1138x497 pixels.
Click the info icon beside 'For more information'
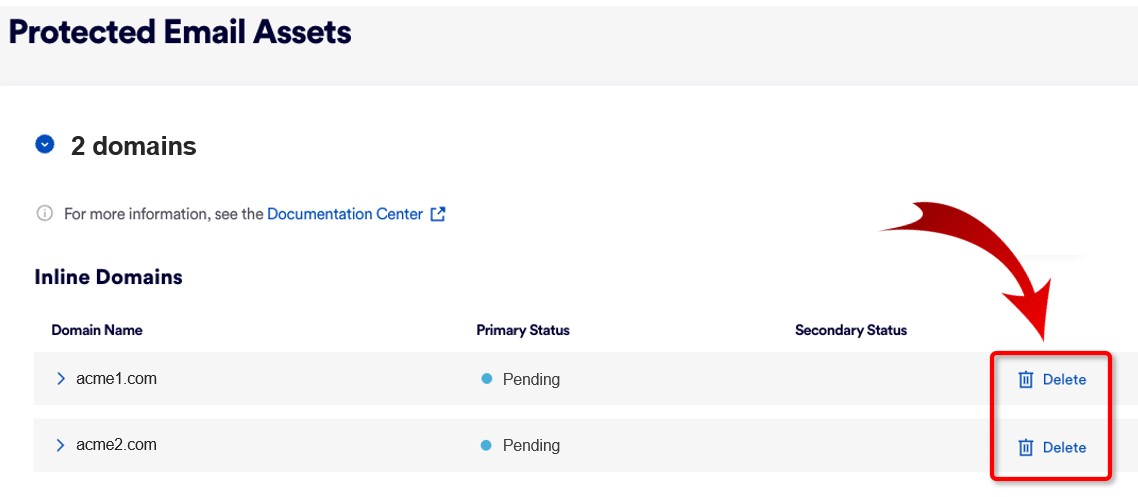click(x=44, y=213)
